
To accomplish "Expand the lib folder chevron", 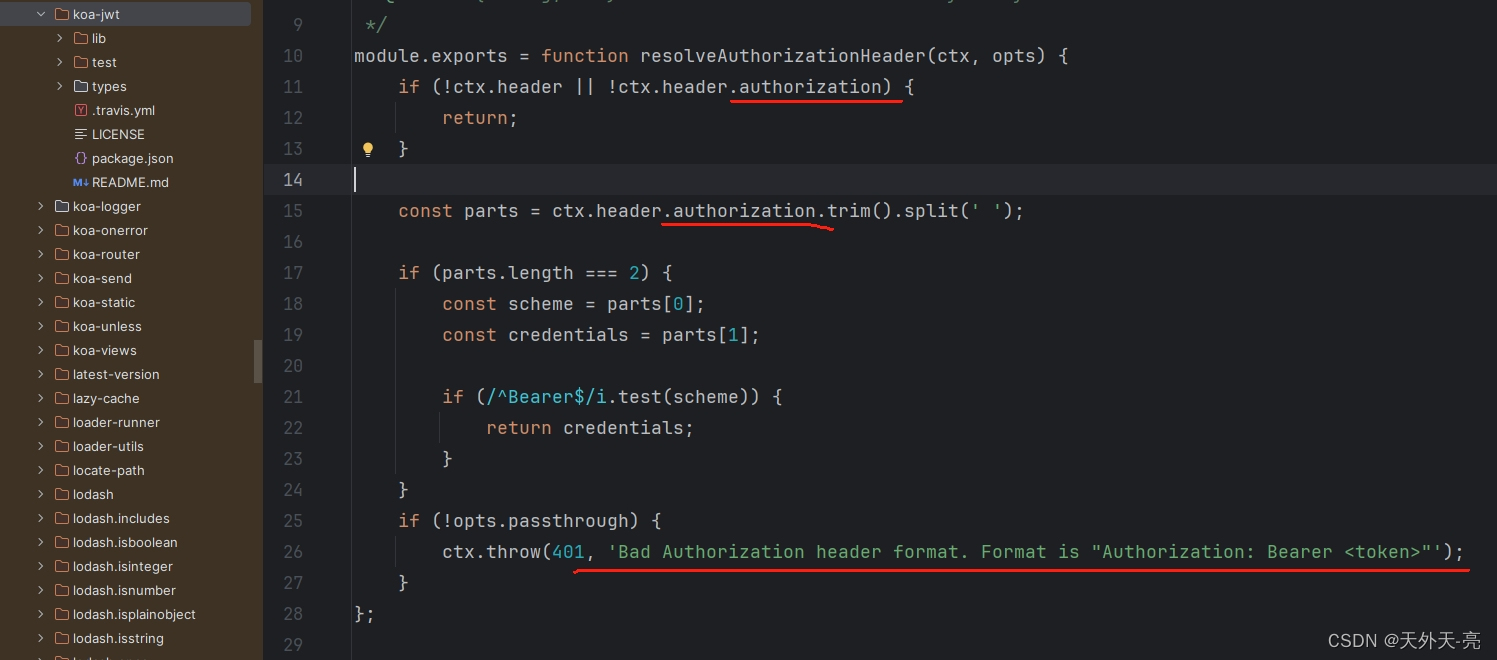I will point(60,38).
